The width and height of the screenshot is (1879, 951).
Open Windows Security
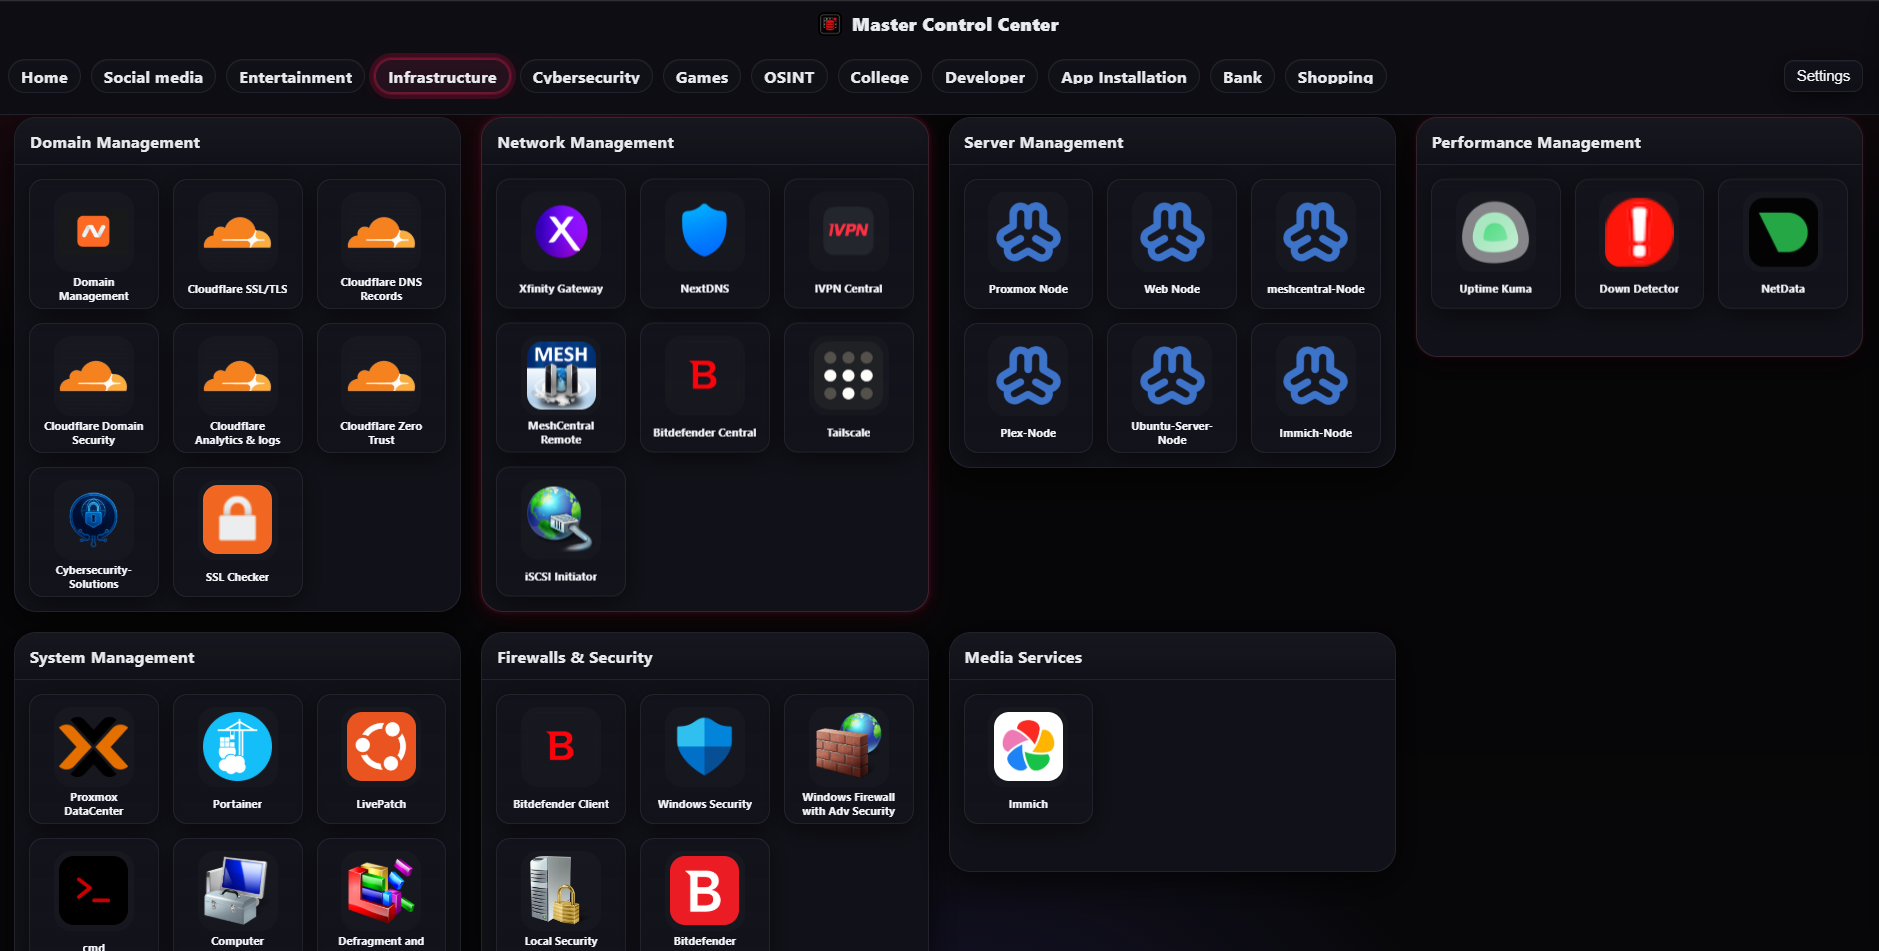point(705,759)
